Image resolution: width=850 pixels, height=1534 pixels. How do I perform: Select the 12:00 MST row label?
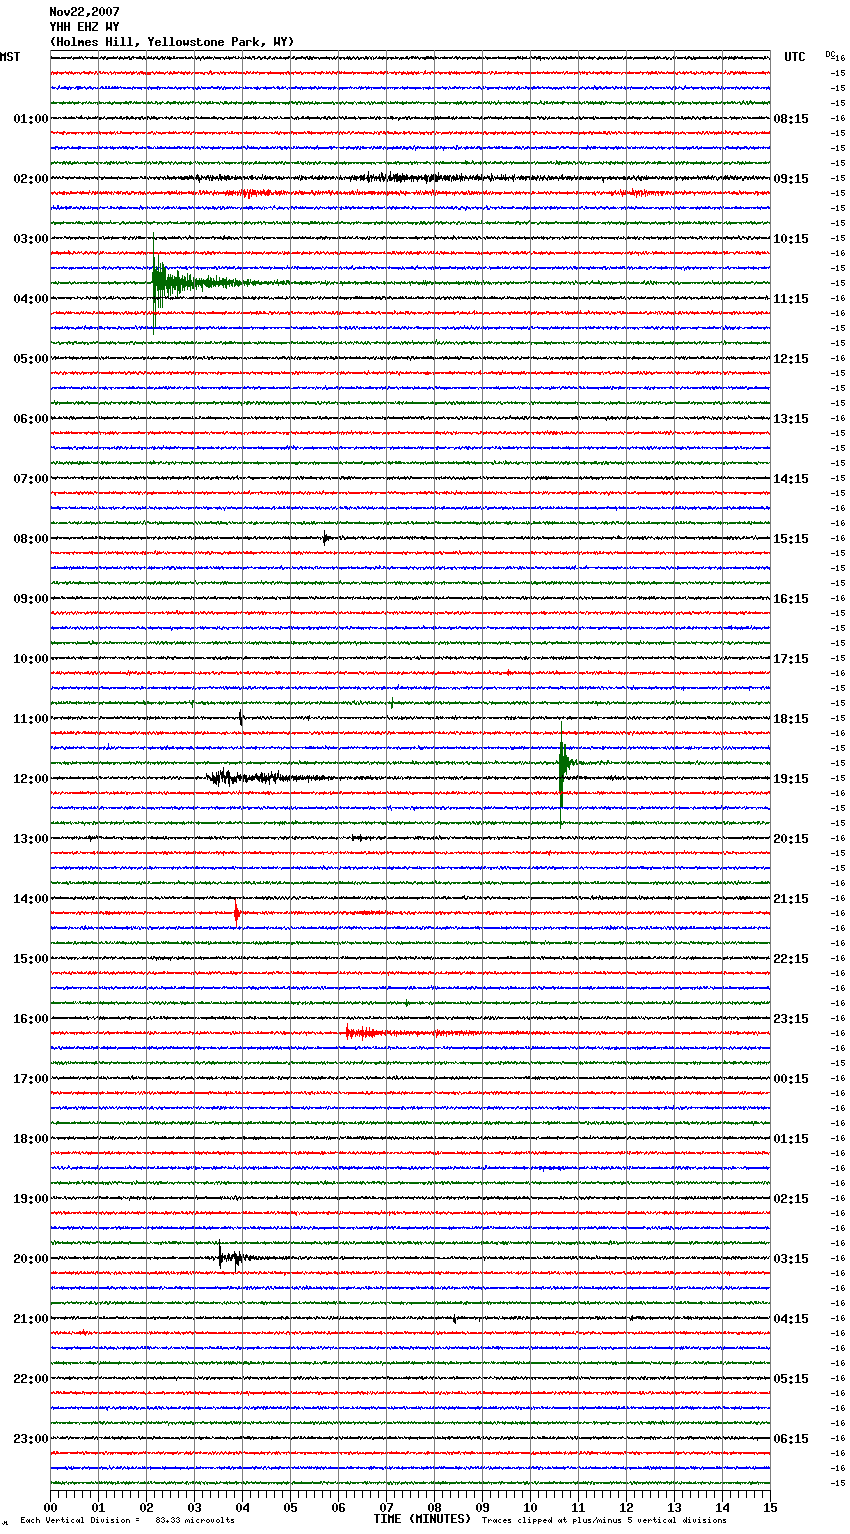click(x=31, y=779)
